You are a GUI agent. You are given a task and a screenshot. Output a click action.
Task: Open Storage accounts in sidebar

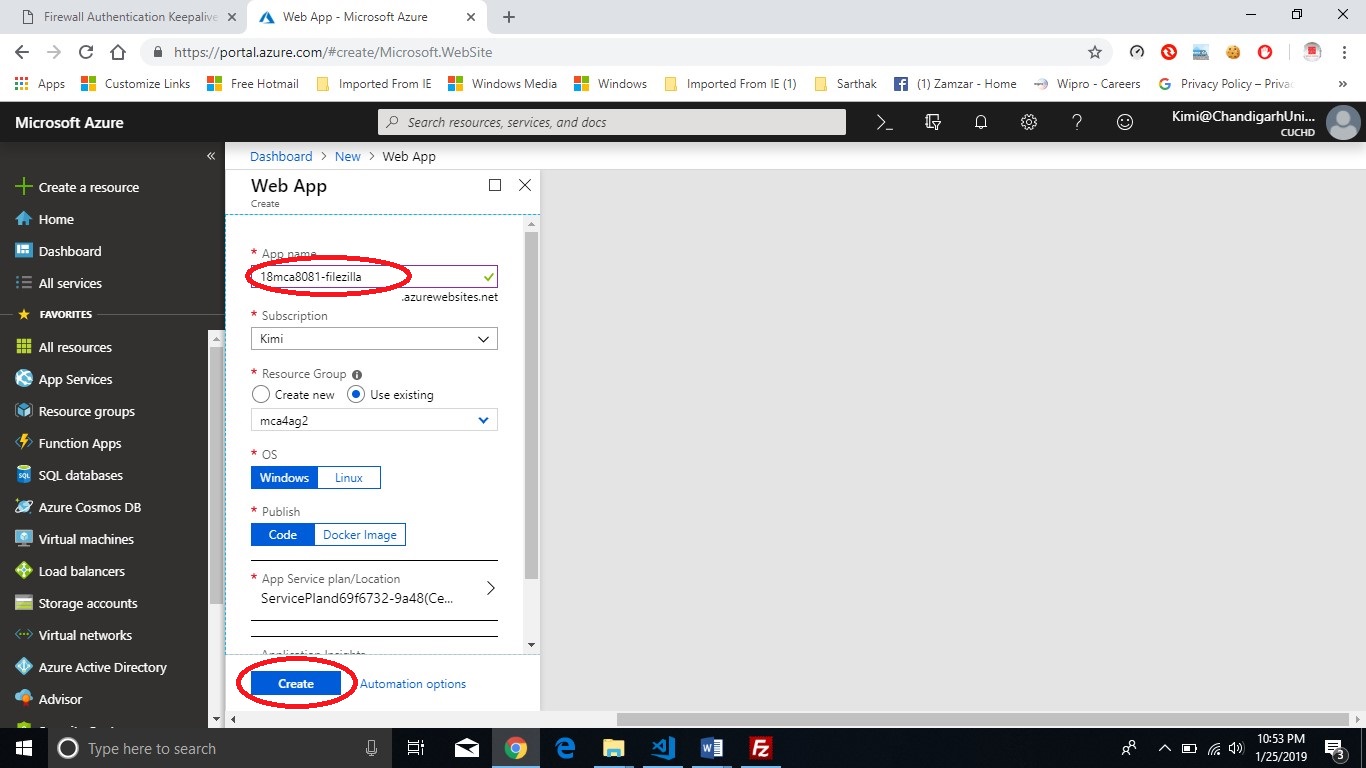coord(77,603)
